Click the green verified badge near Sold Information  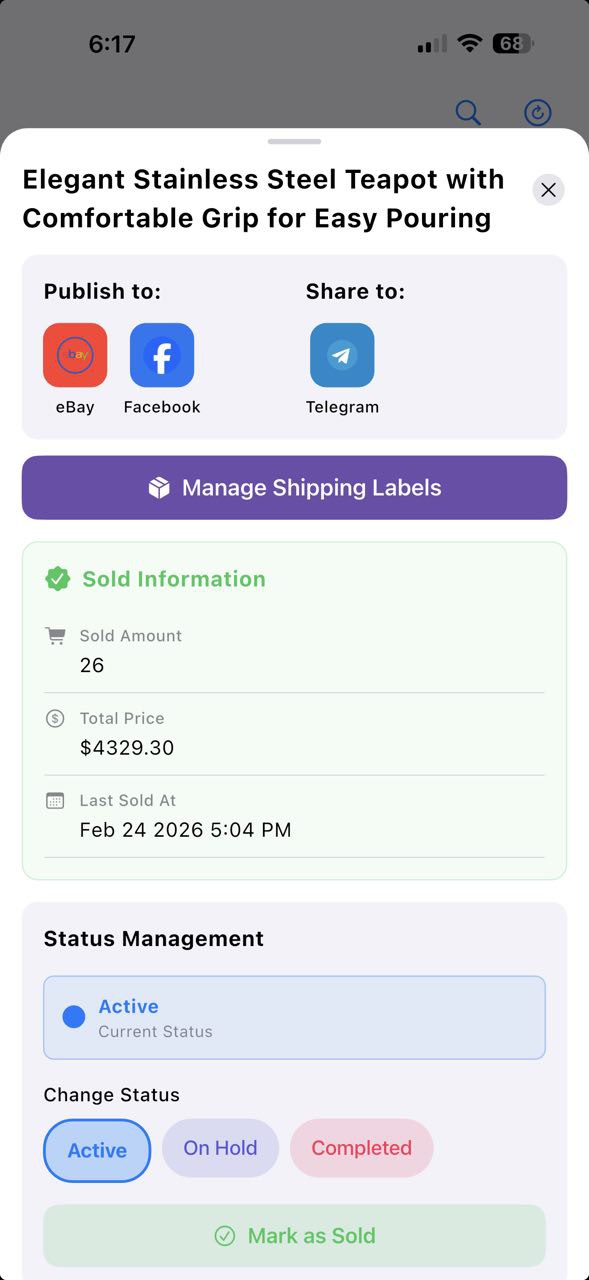pos(57,578)
